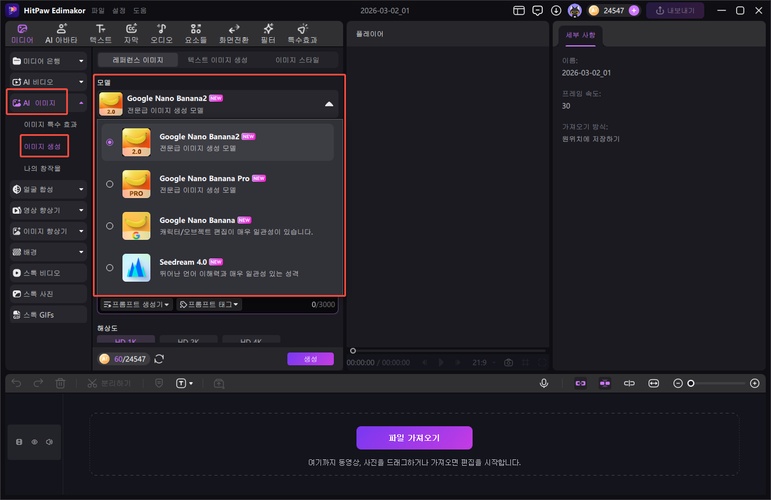Click the 파일 가져오기 import file button

(414, 438)
